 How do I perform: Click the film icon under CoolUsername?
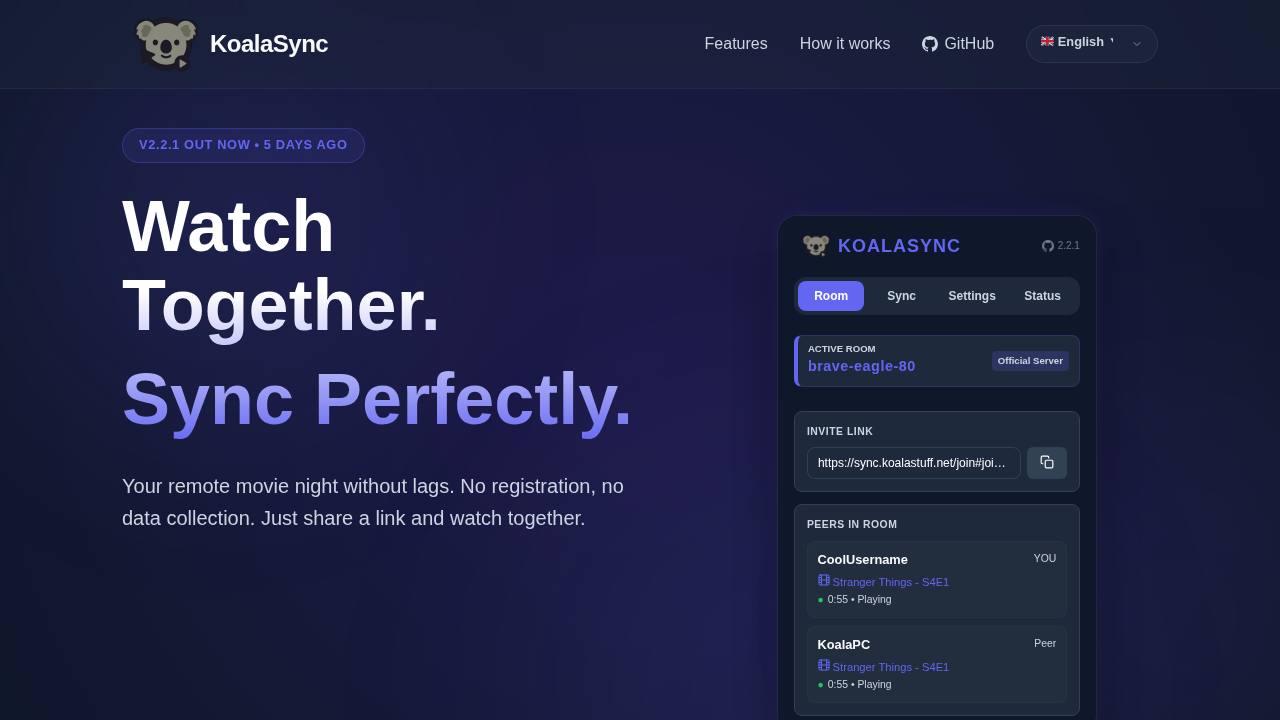[x=824, y=580]
